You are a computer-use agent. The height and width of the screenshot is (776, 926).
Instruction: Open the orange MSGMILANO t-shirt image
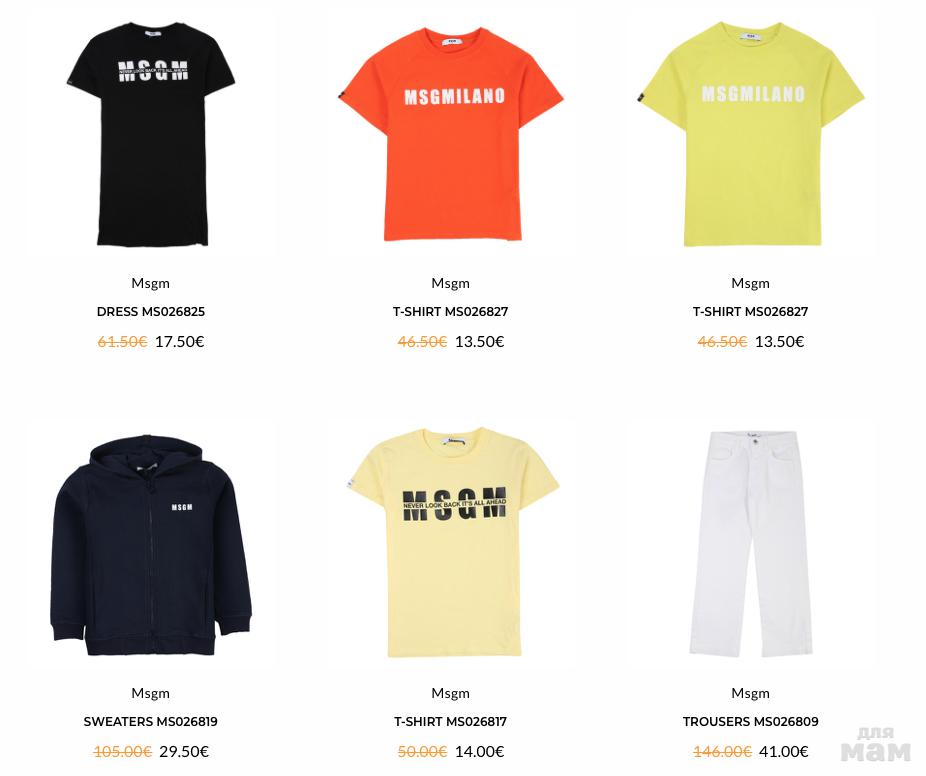[x=451, y=133]
